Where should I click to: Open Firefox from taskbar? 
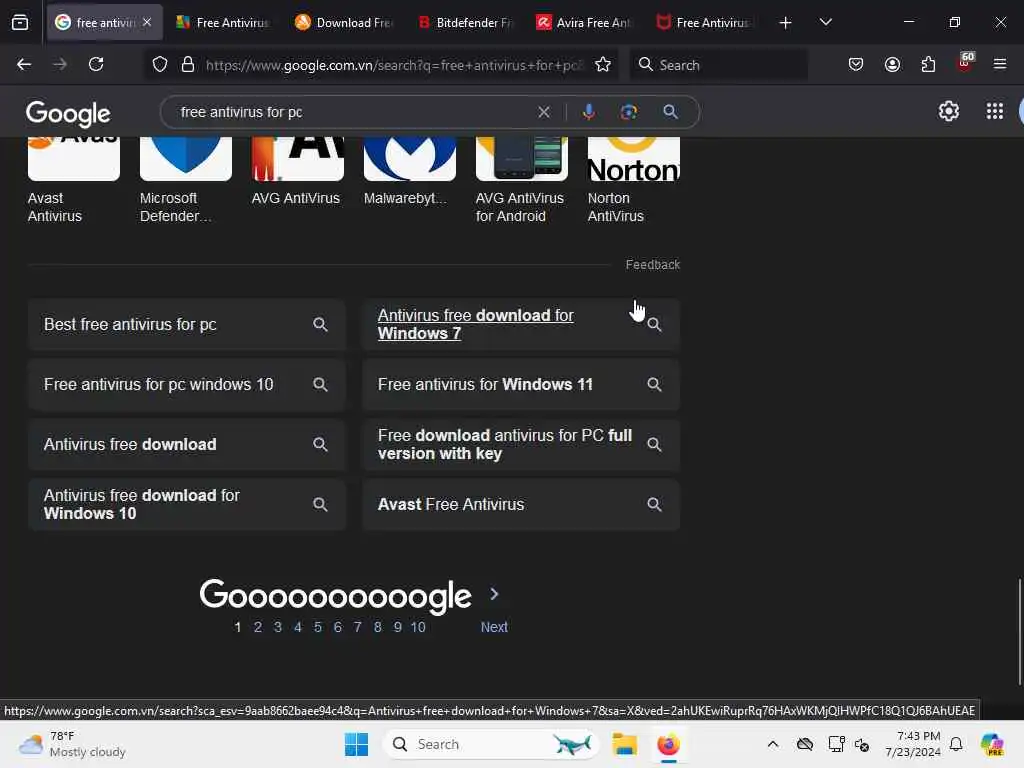click(668, 744)
